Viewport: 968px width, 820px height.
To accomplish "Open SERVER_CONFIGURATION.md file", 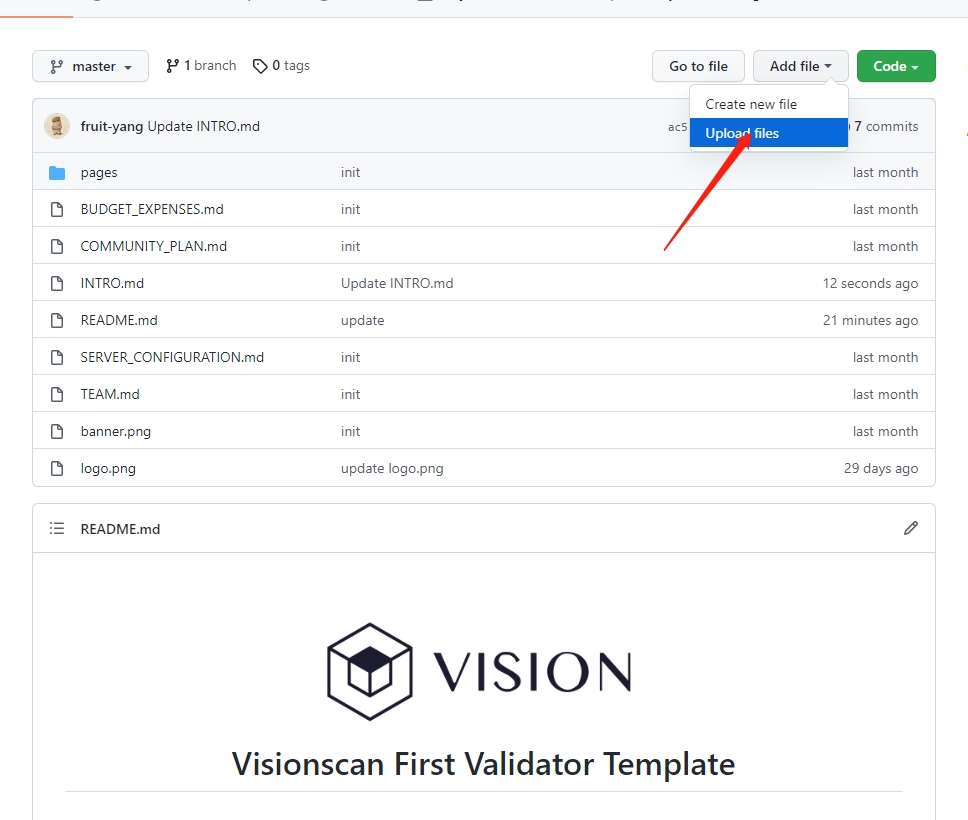I will (172, 358).
